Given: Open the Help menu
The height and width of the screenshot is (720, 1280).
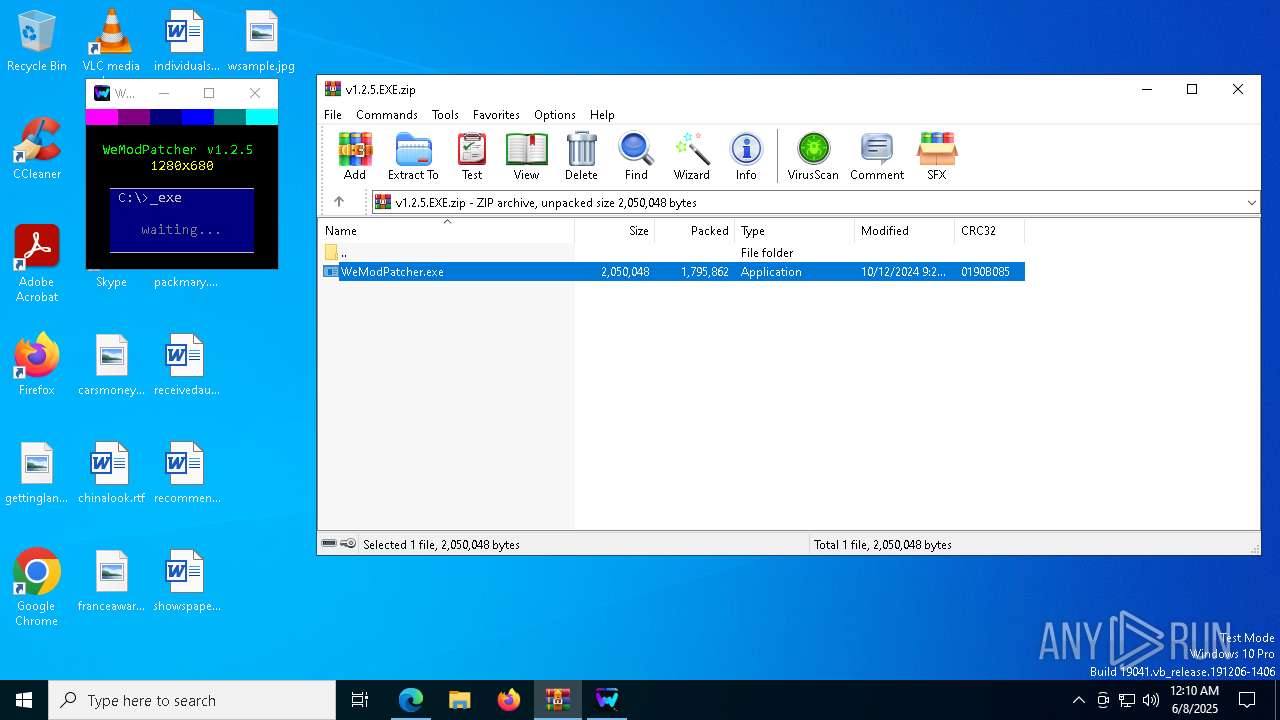Looking at the screenshot, I should (602, 115).
